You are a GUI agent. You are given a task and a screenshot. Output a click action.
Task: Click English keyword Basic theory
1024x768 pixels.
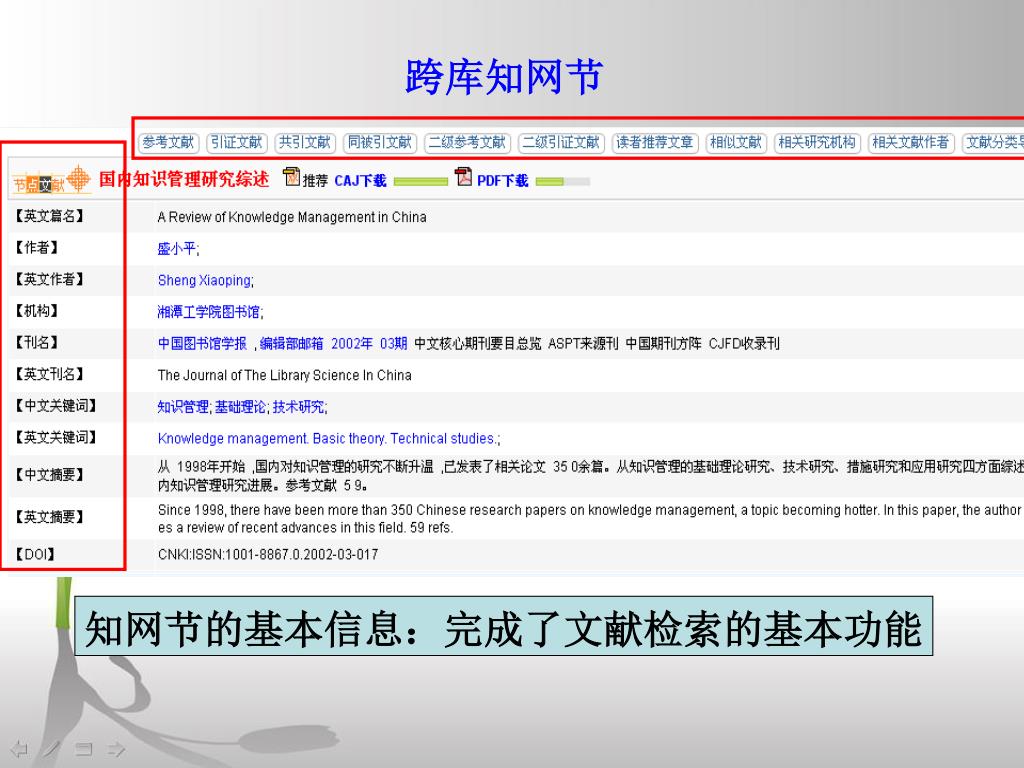point(349,438)
